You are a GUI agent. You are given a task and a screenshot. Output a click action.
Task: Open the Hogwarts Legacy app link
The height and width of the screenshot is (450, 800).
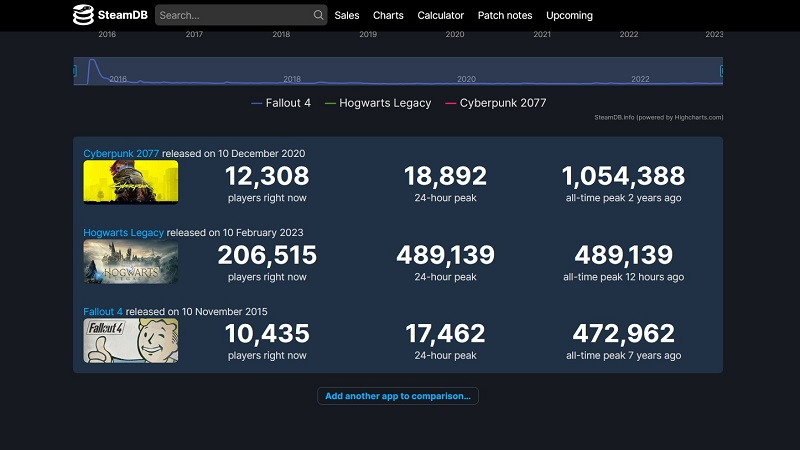[123, 233]
